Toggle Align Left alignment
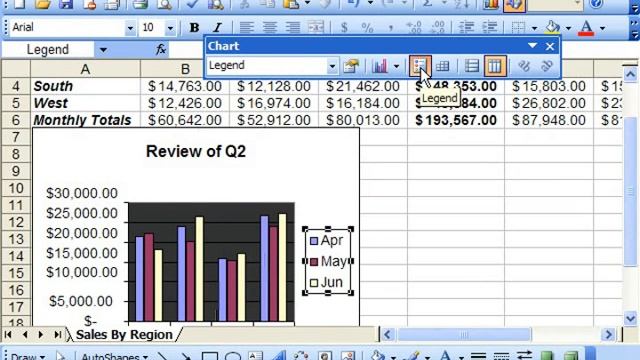The width and height of the screenshot is (640, 360). [246, 28]
